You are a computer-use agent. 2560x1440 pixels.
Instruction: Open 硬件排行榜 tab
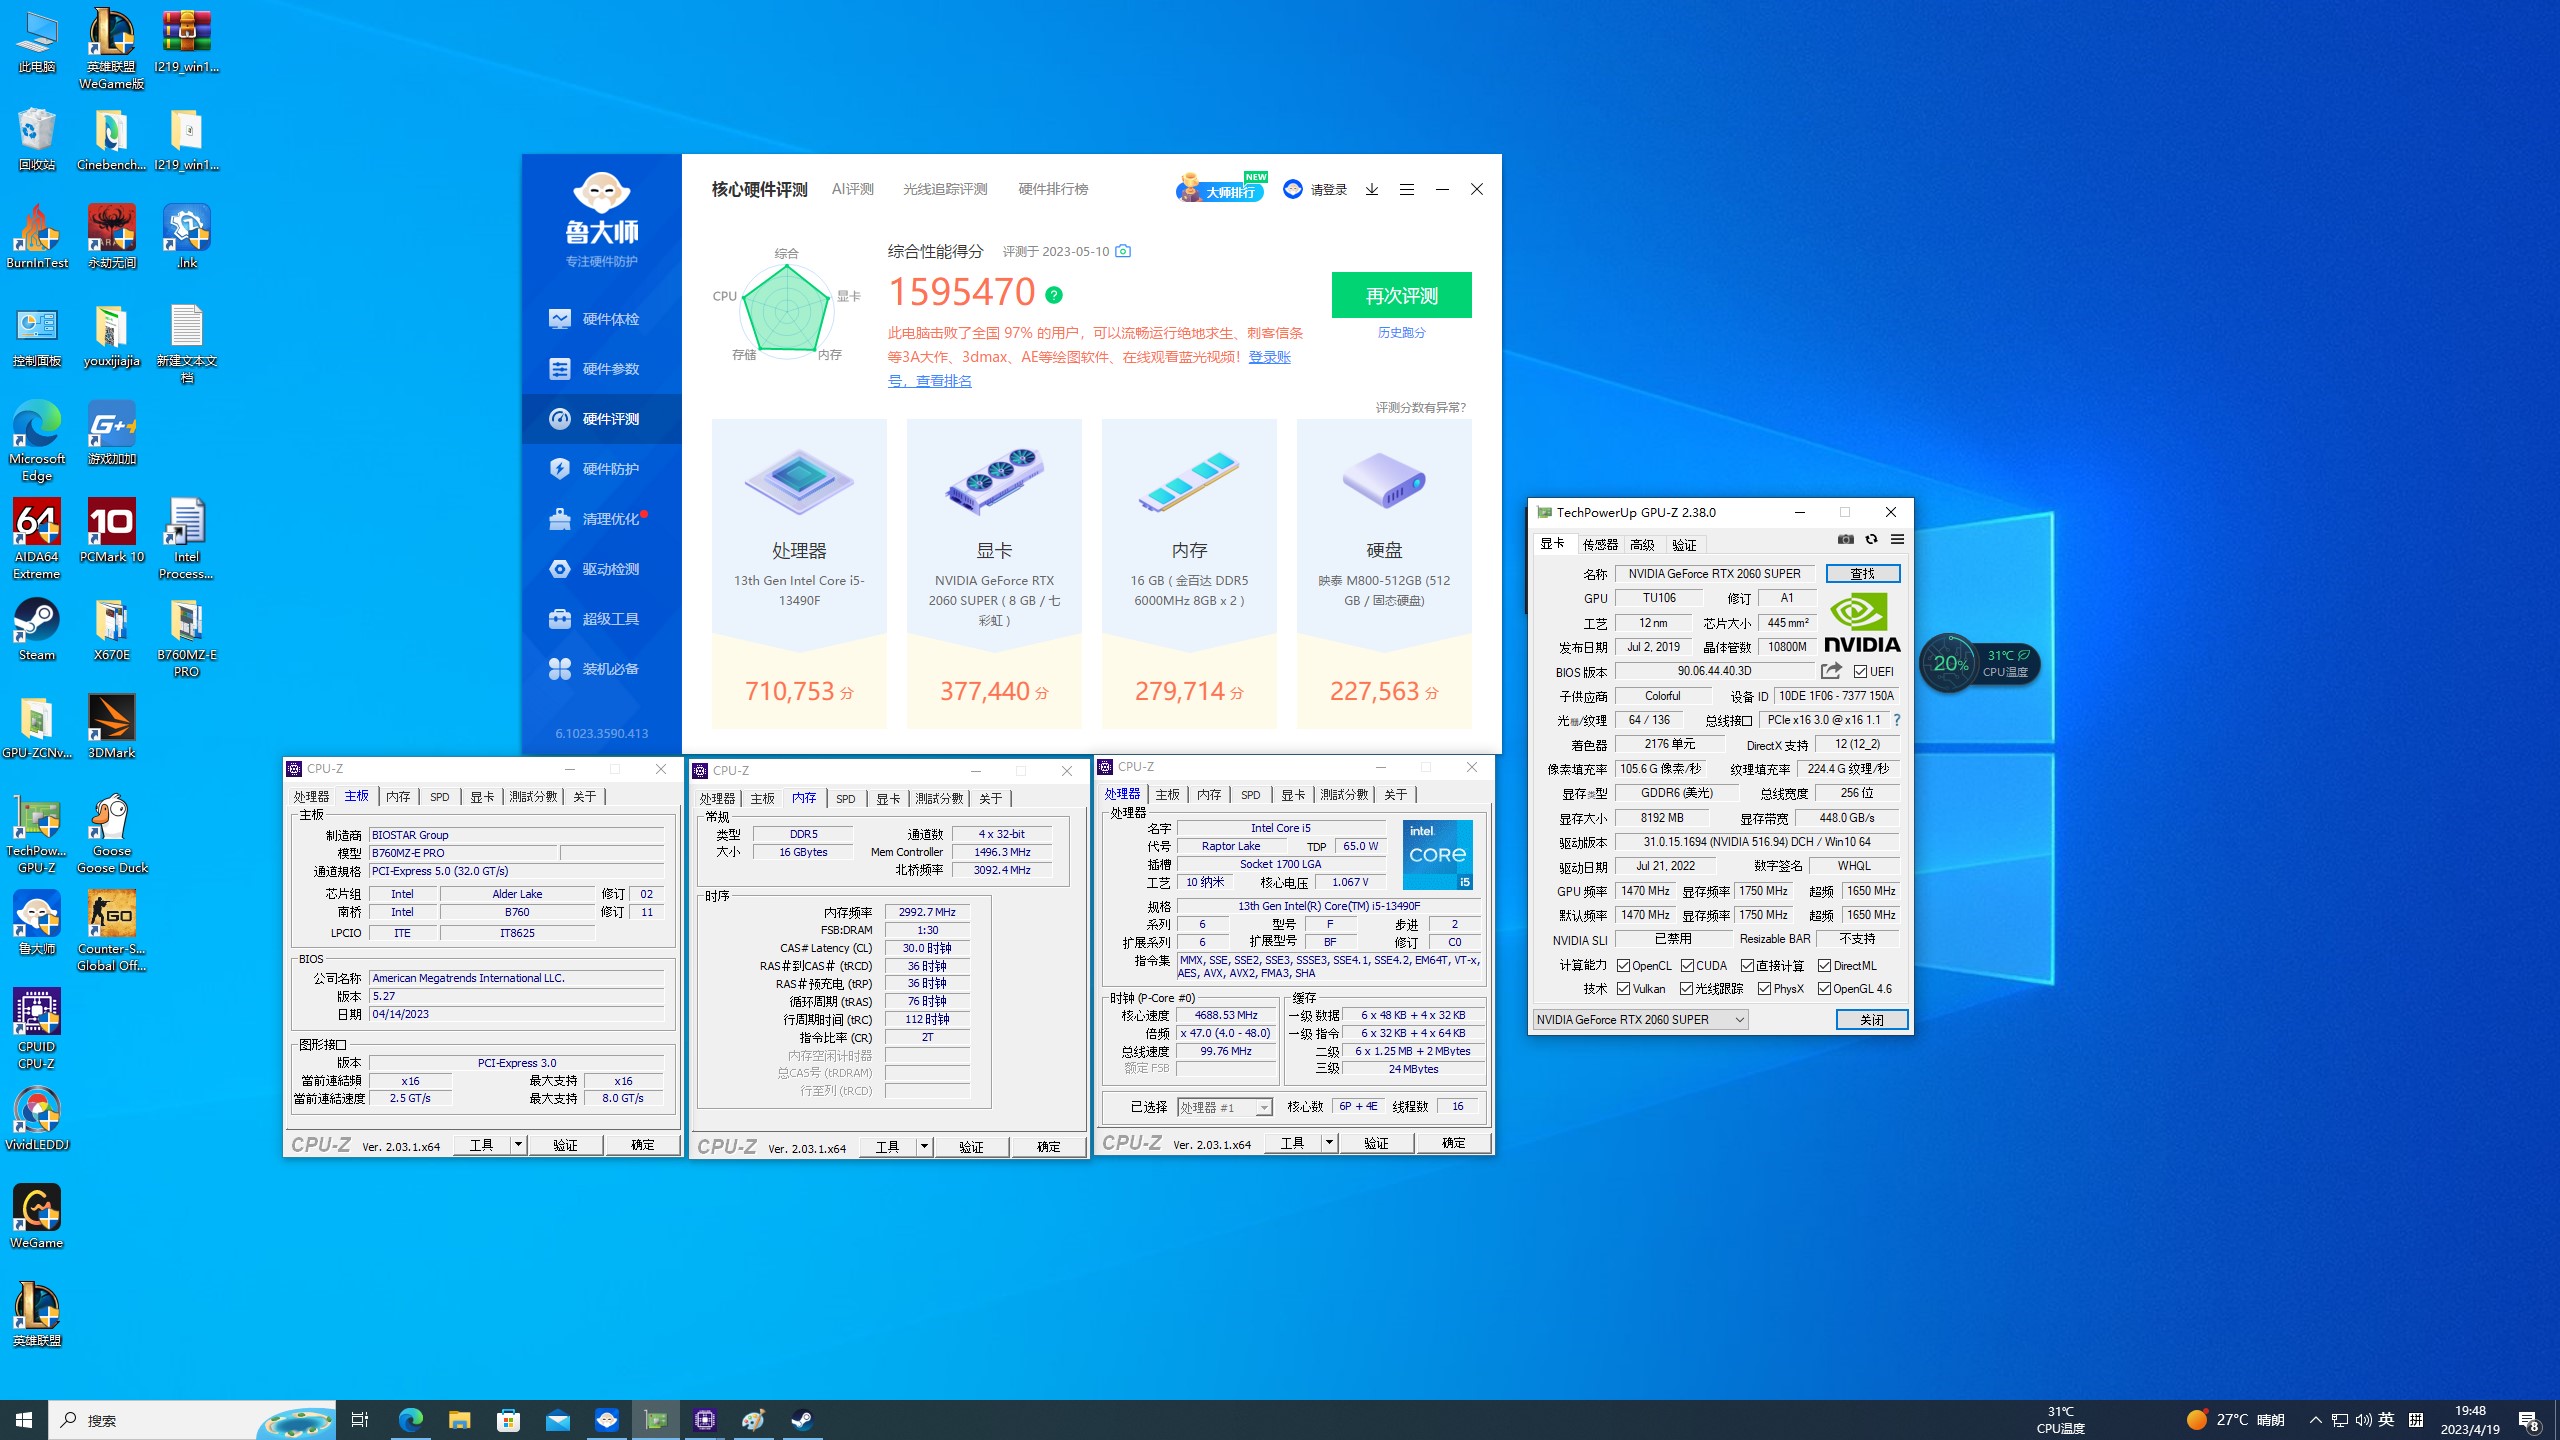click(1053, 189)
